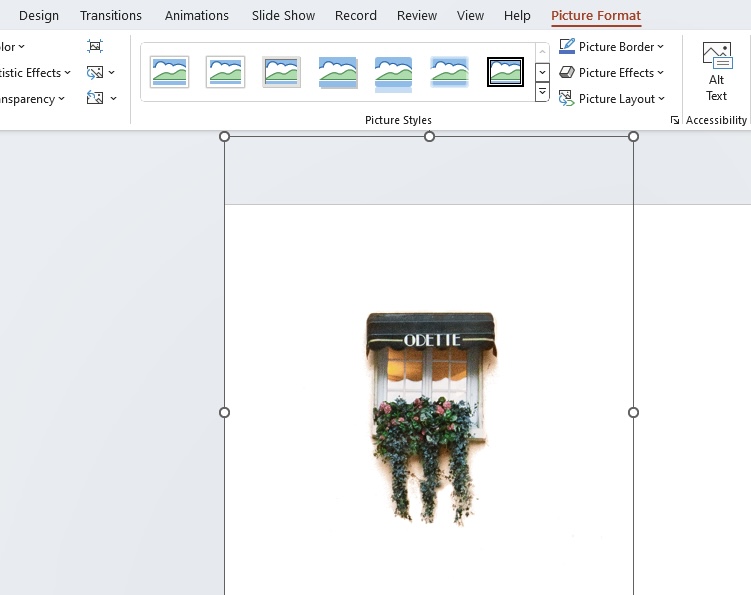751x595 pixels.
Task: Expand the Reset Picture dropdown arrow
Action: point(114,98)
